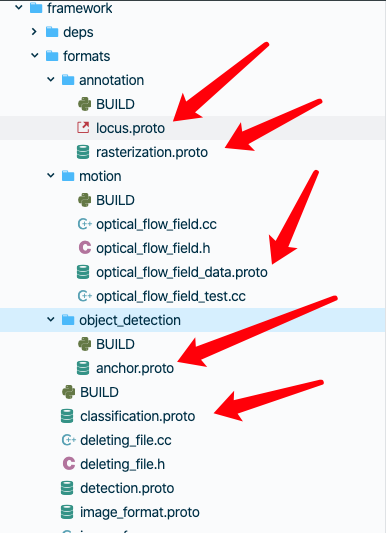Collapse the framework folder chevron
The width and height of the screenshot is (386, 533).
pos(19,7)
